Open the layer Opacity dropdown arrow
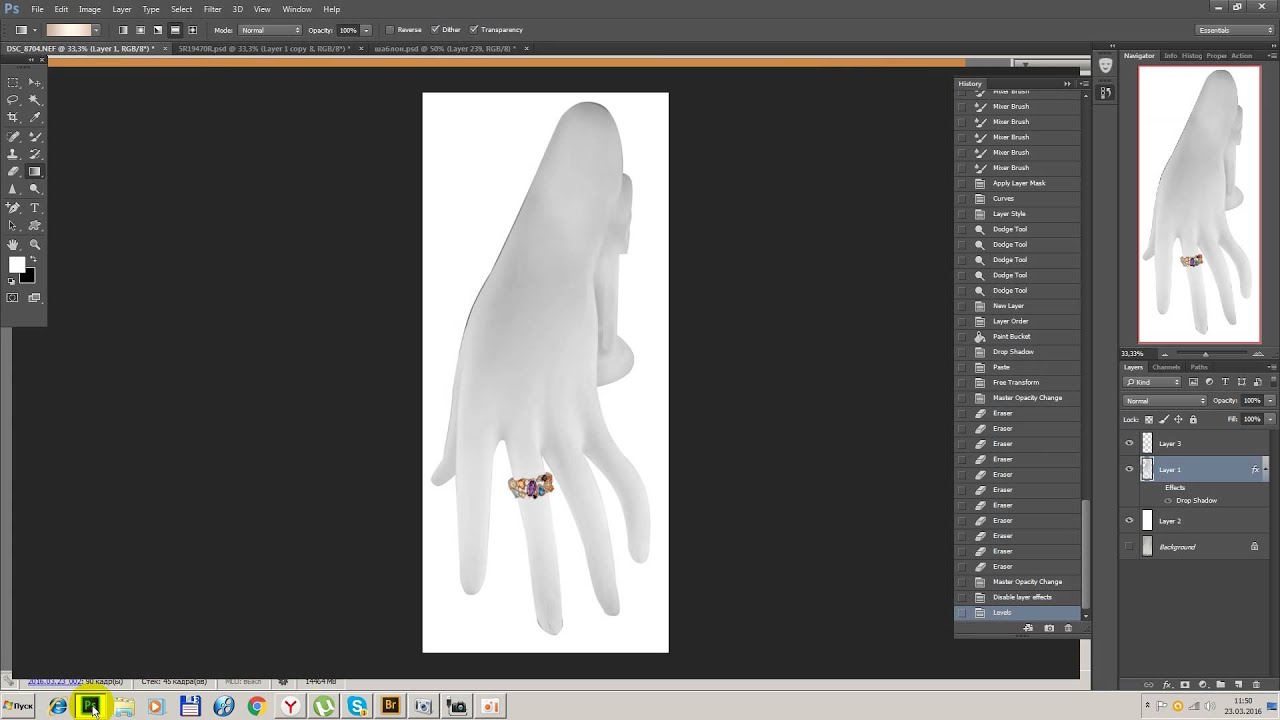Image resolution: width=1280 pixels, height=720 pixels. (x=1270, y=401)
